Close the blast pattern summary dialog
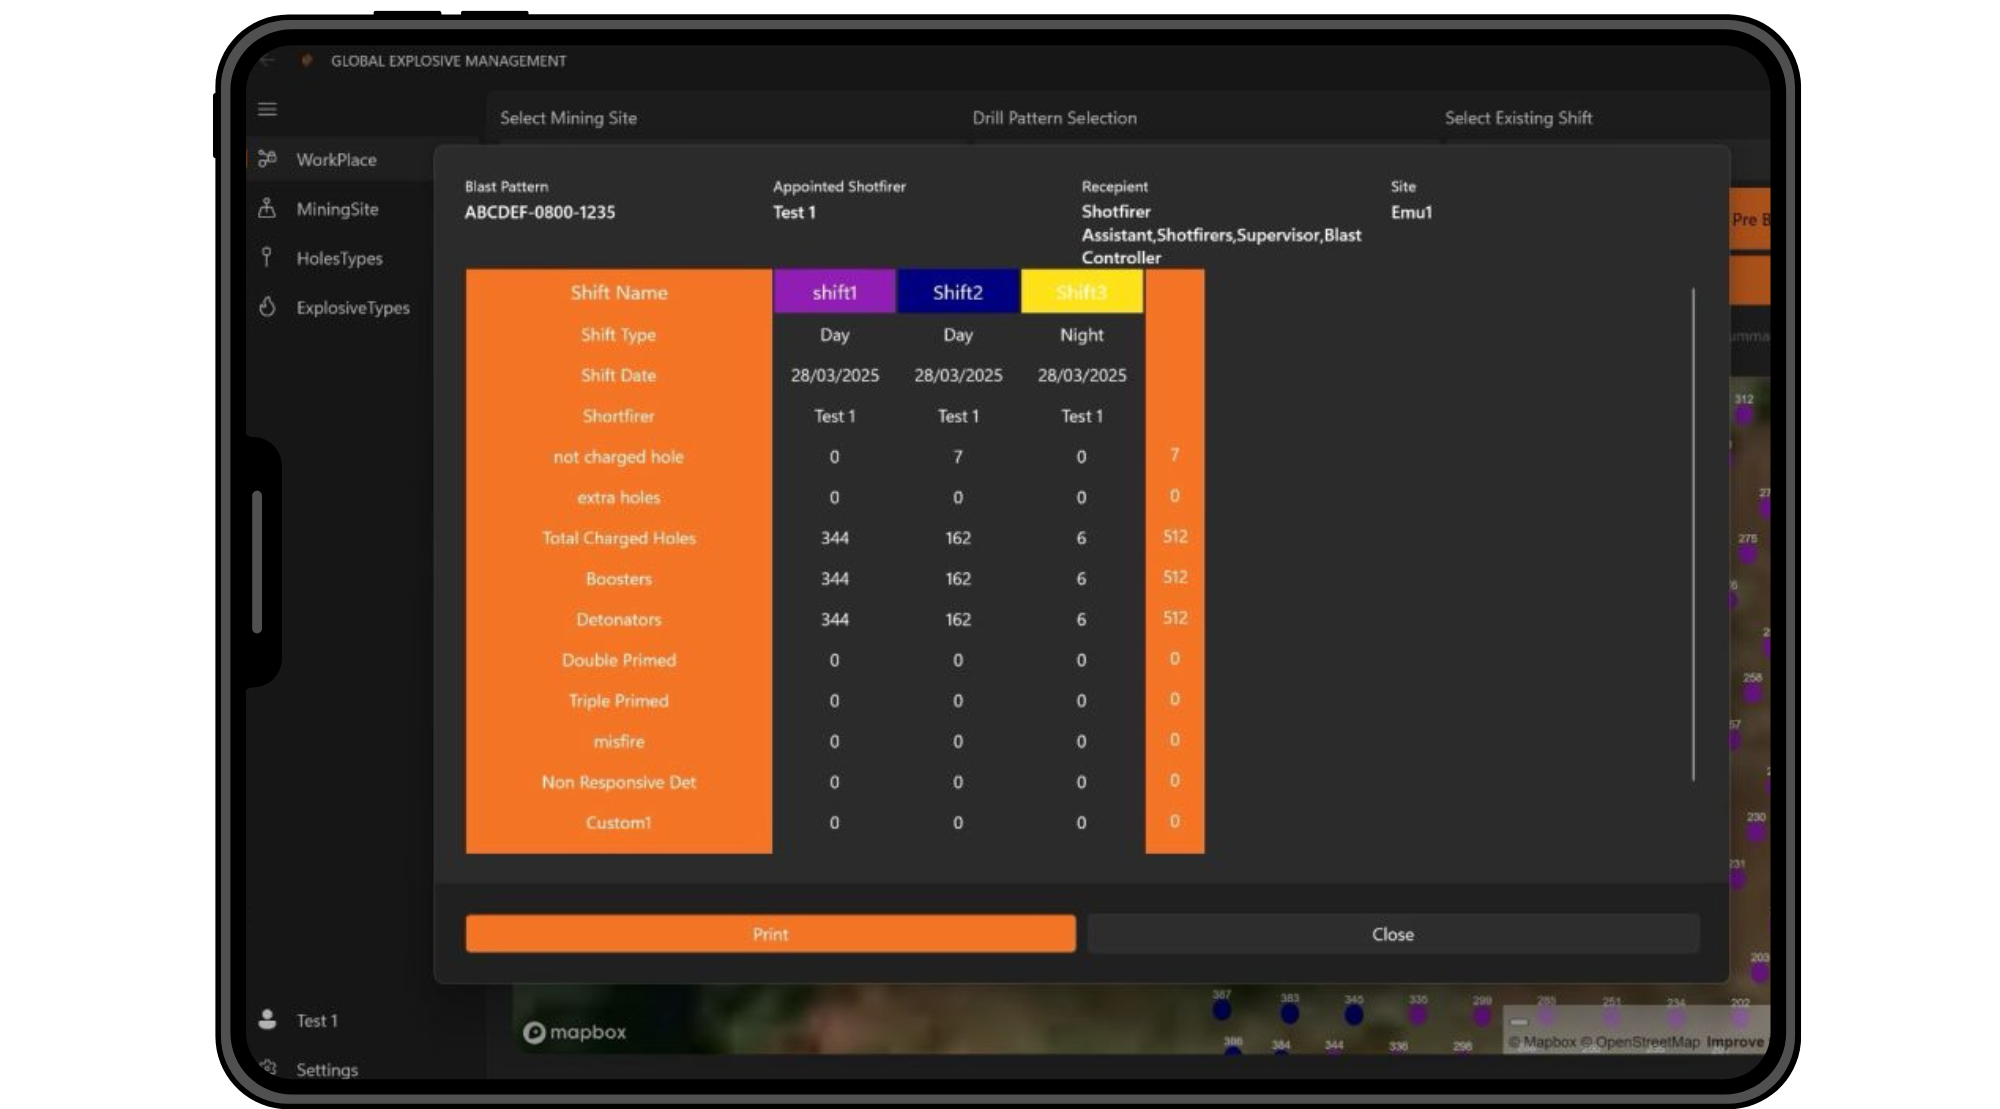The width and height of the screenshot is (2000, 1109). coord(1392,933)
